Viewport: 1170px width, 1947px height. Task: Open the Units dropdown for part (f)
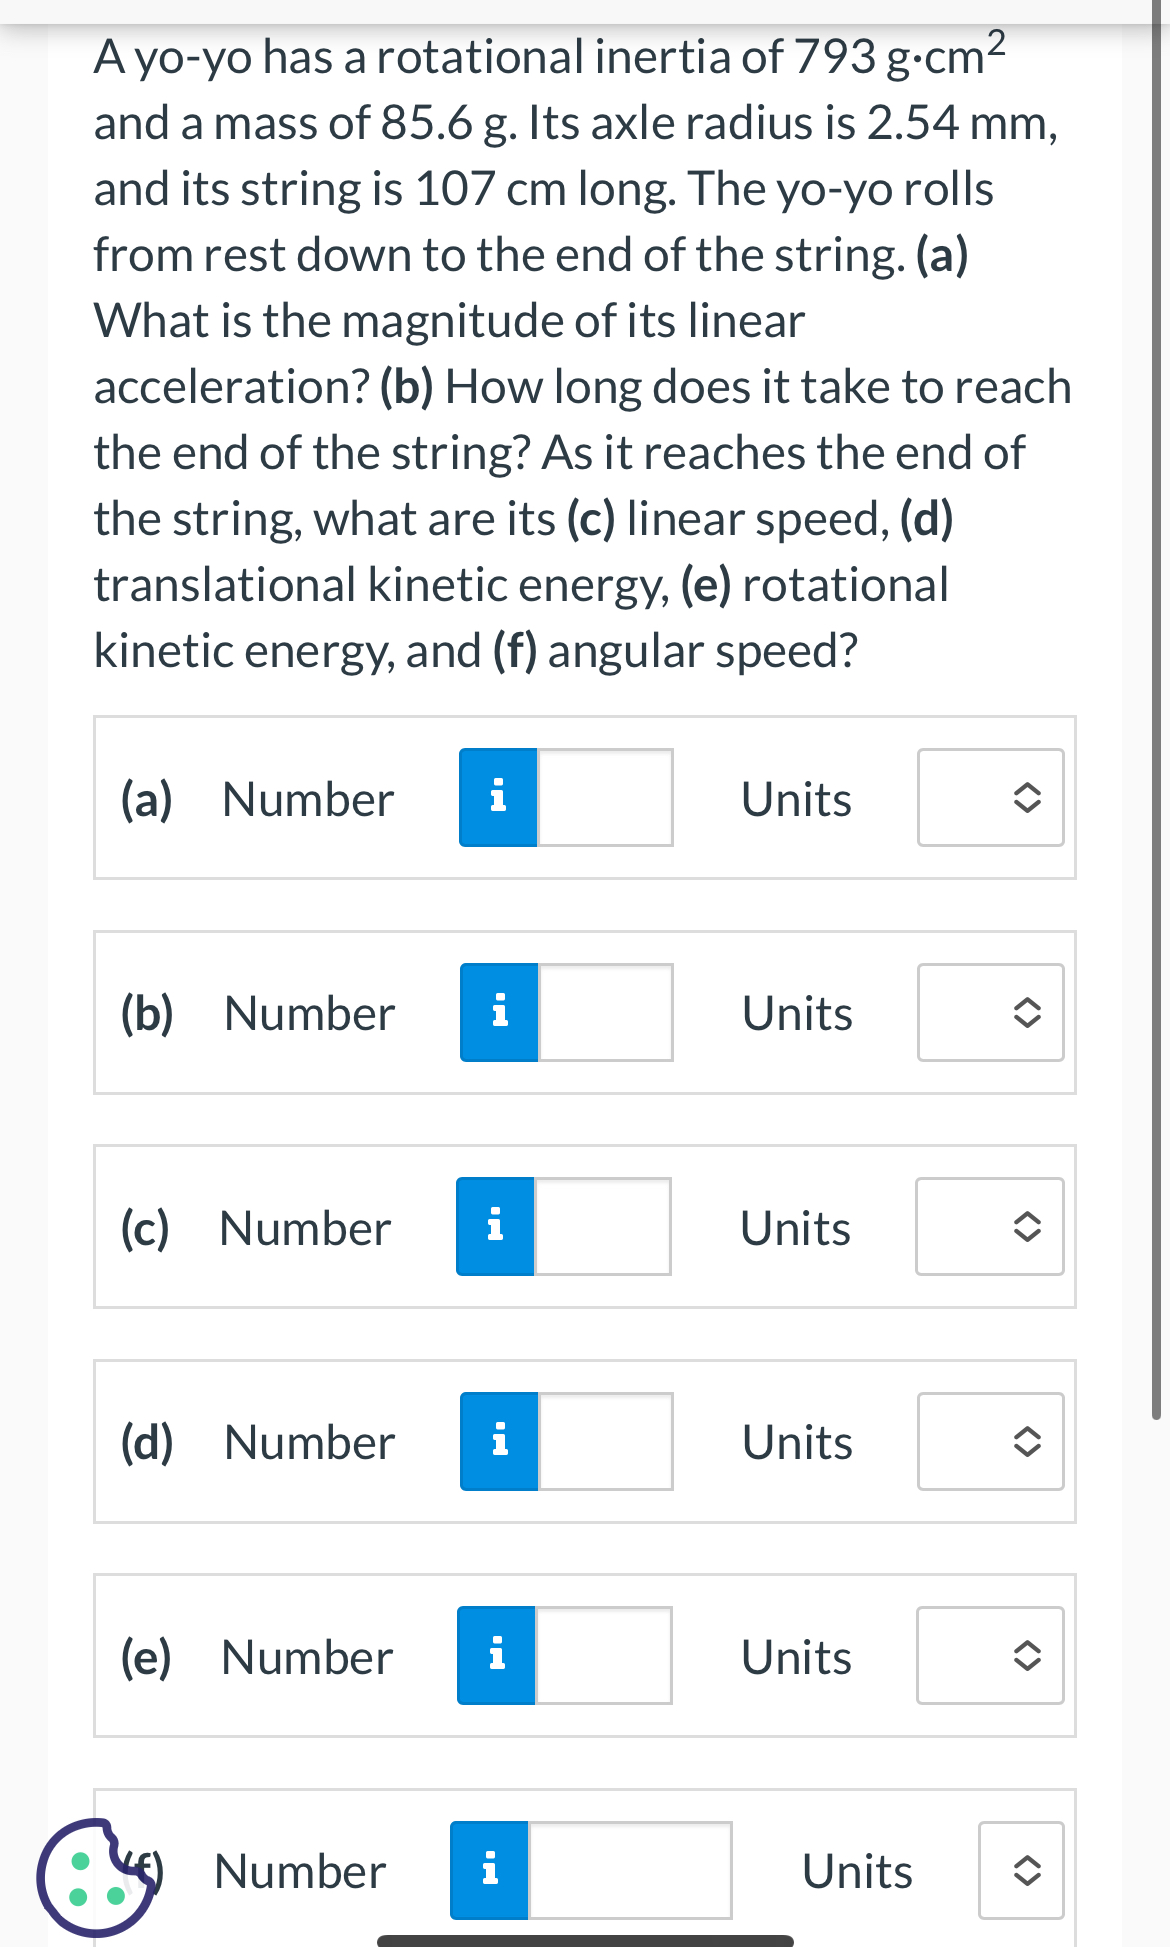click(1020, 1871)
